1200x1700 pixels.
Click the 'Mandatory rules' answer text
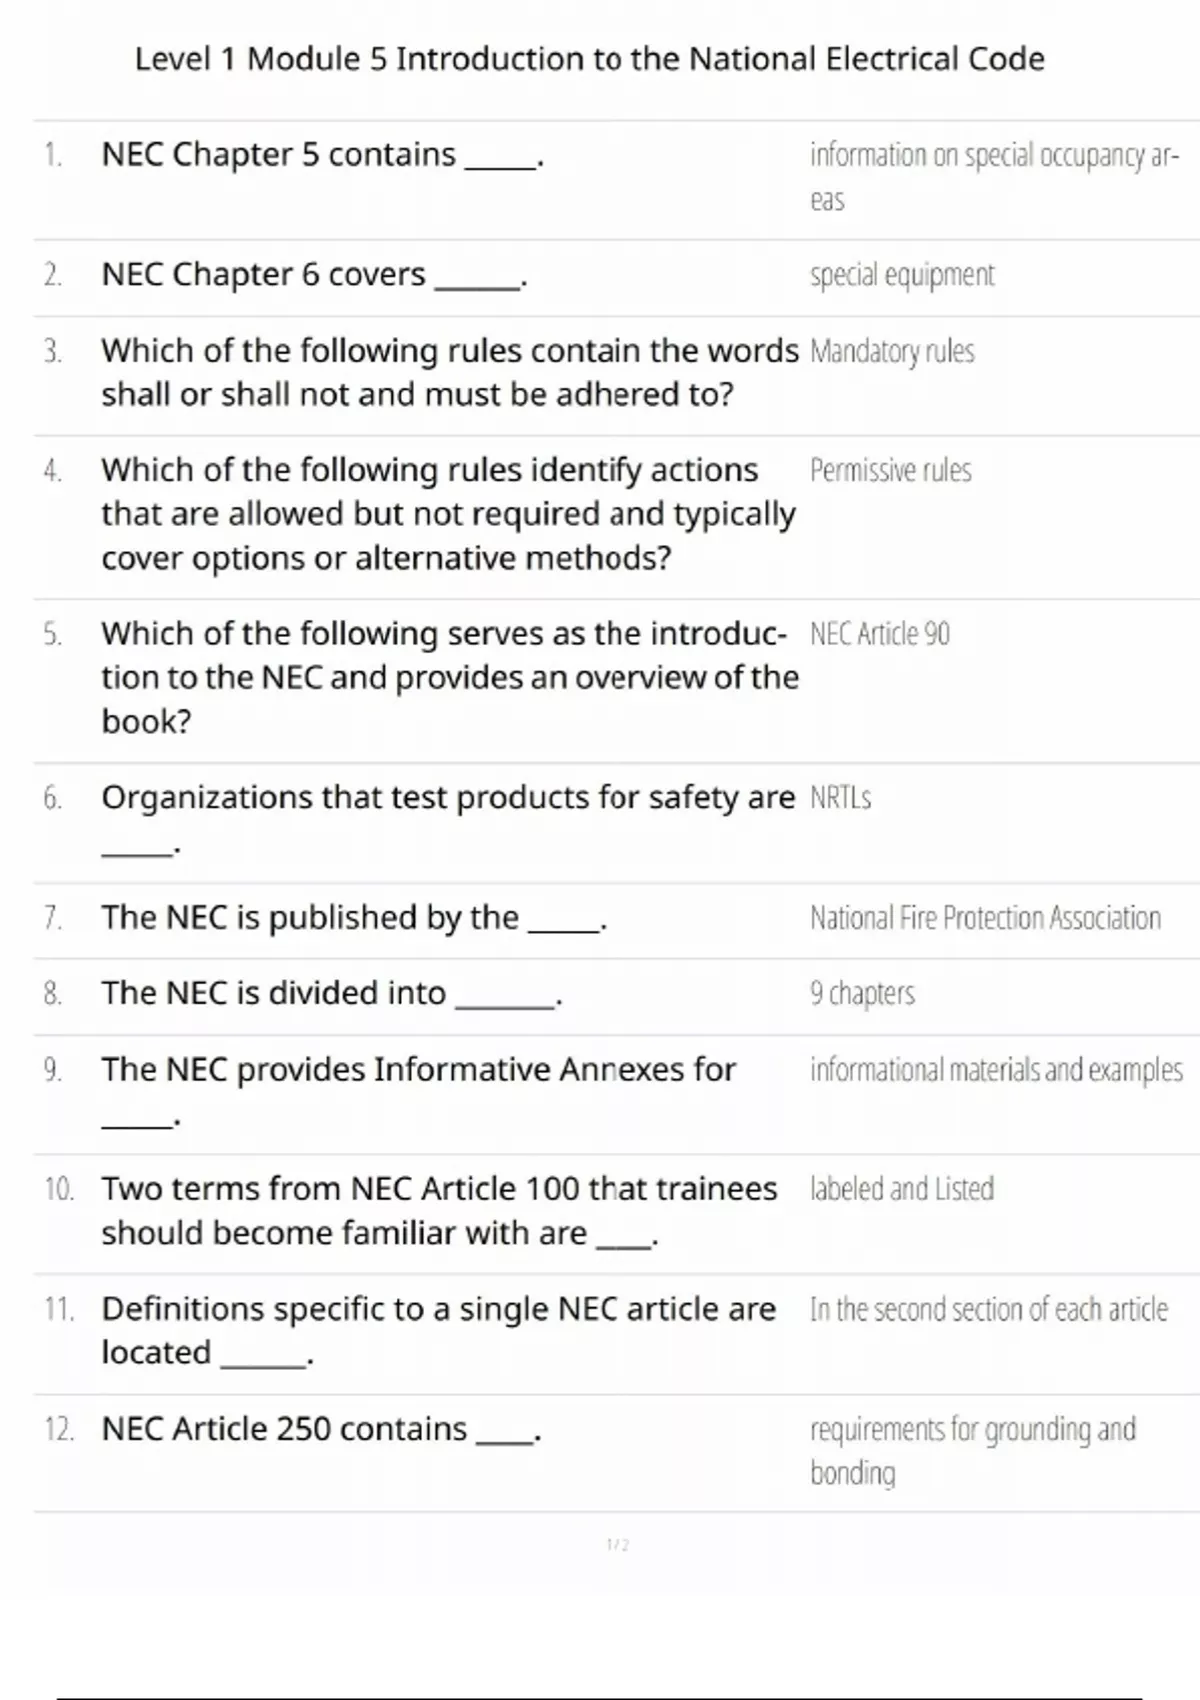tap(892, 352)
